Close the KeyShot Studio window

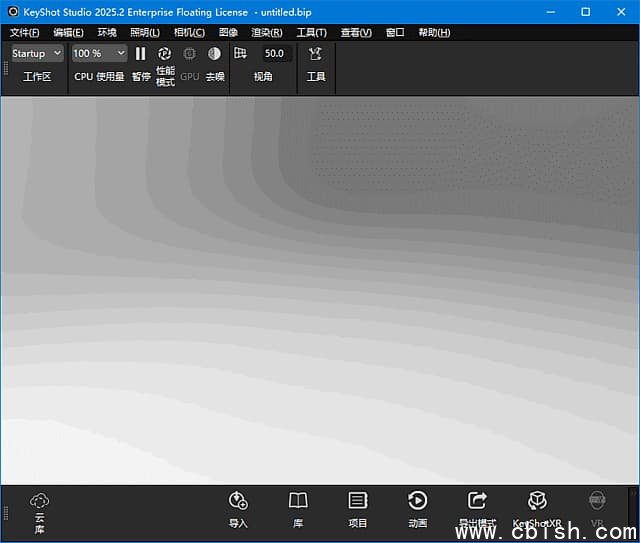coord(621,12)
